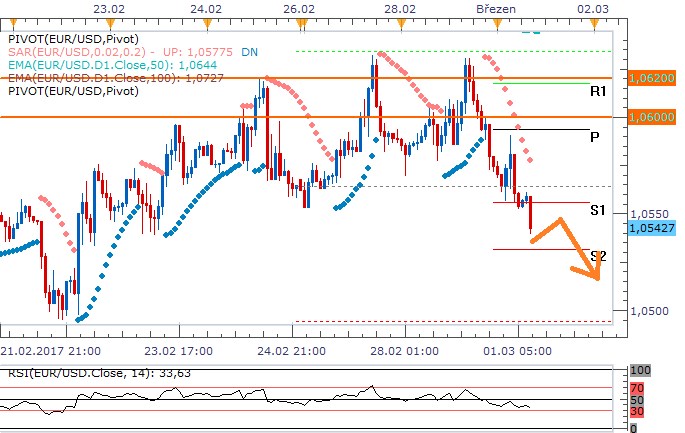This screenshot has height=433, width=685.
Task: Select the EMA 100 indicator legend entry
Action: [93, 76]
